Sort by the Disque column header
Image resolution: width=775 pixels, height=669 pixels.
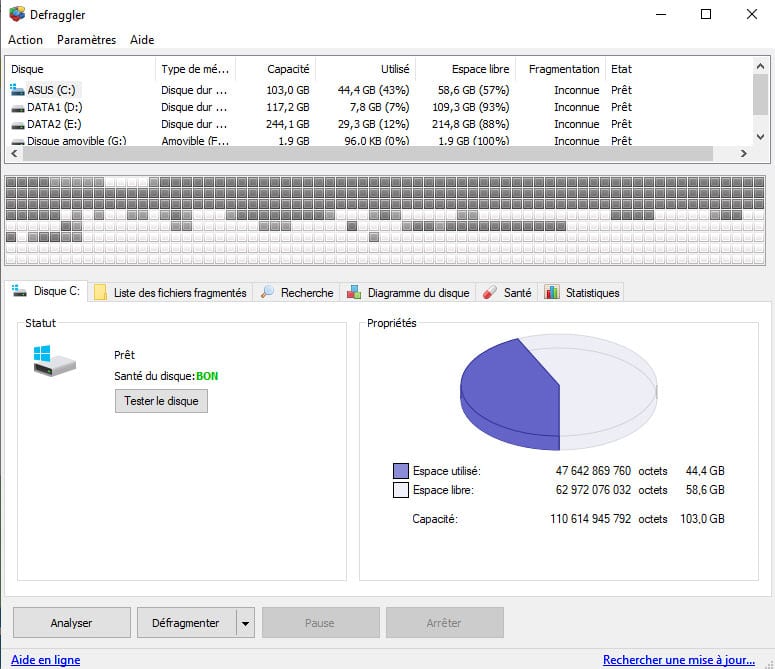[x=81, y=69]
